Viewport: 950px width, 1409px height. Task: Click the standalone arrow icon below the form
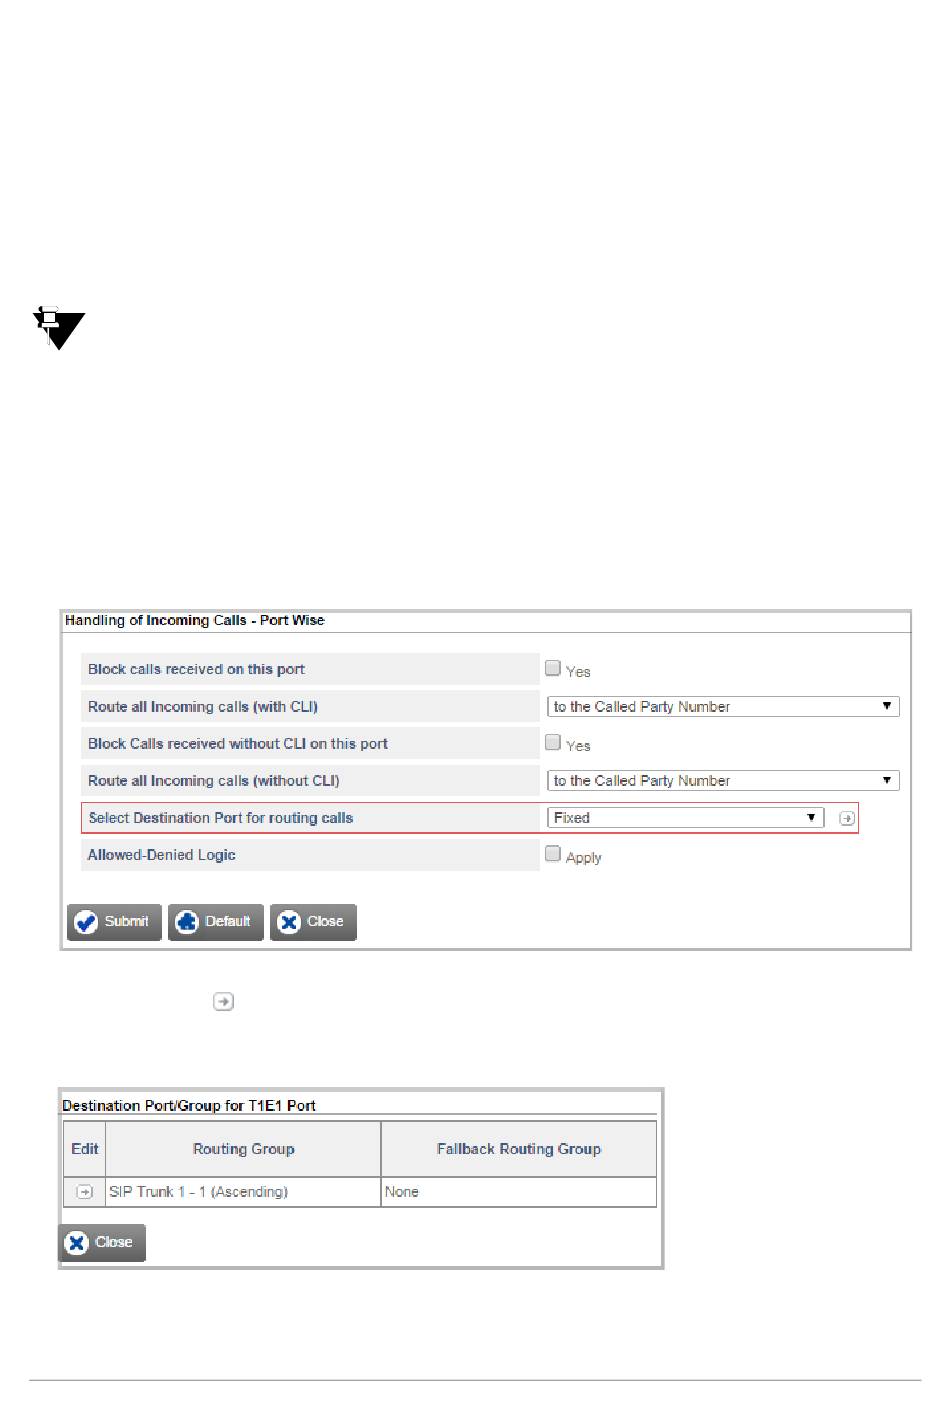click(223, 1001)
